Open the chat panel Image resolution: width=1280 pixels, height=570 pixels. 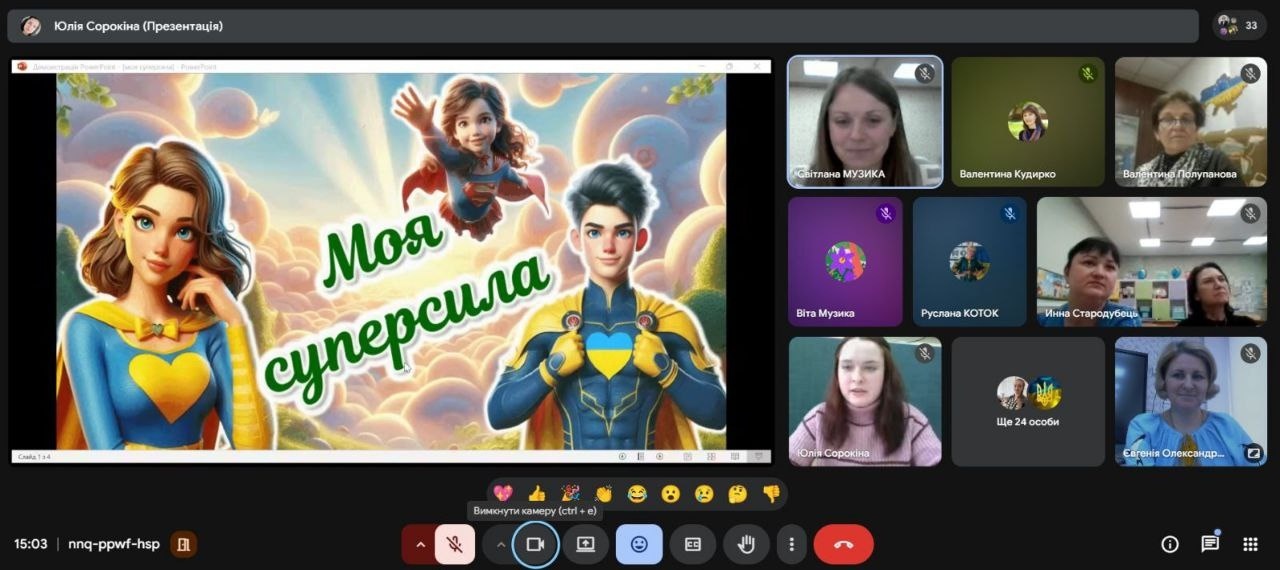tap(1210, 544)
